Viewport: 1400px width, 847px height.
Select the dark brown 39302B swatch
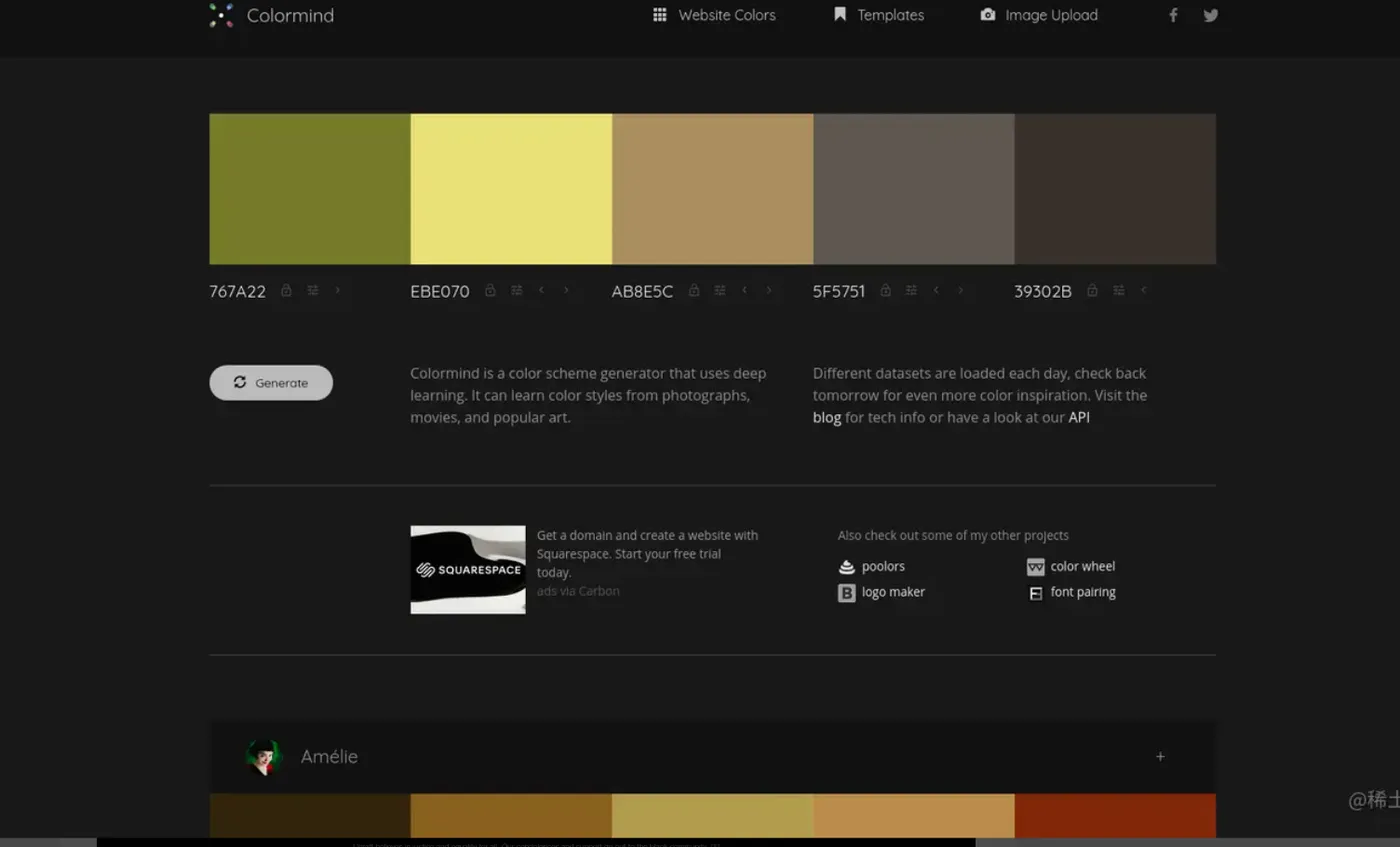click(1115, 189)
